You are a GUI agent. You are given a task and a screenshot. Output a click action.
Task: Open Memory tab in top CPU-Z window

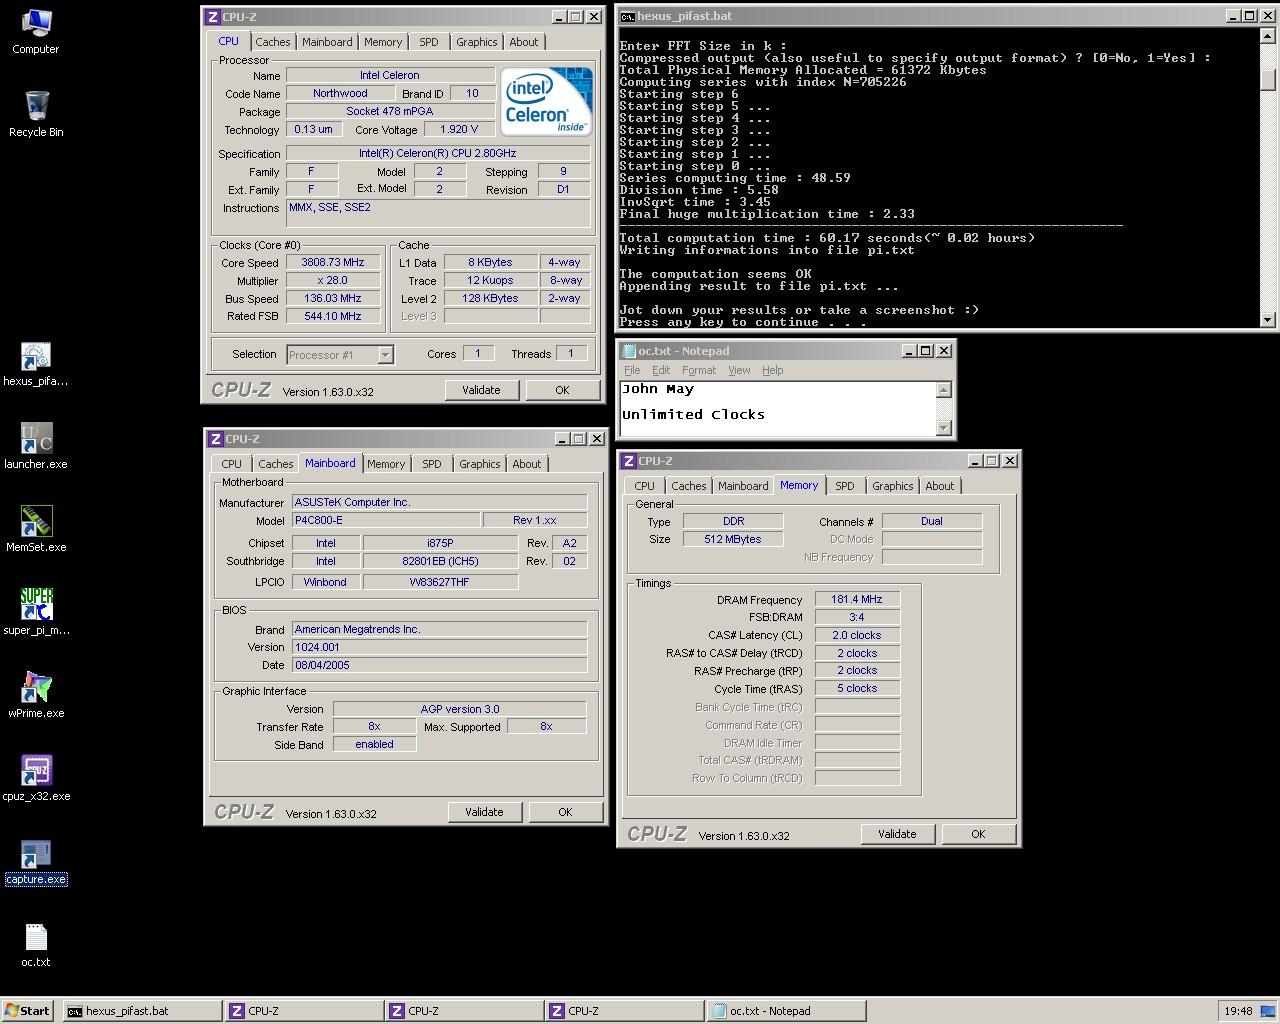click(383, 42)
